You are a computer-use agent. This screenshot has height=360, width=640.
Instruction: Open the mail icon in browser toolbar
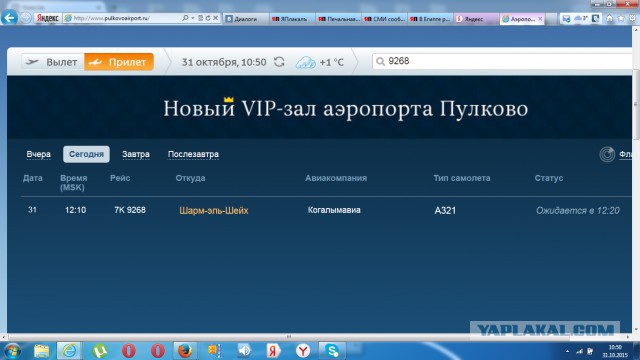click(566, 19)
